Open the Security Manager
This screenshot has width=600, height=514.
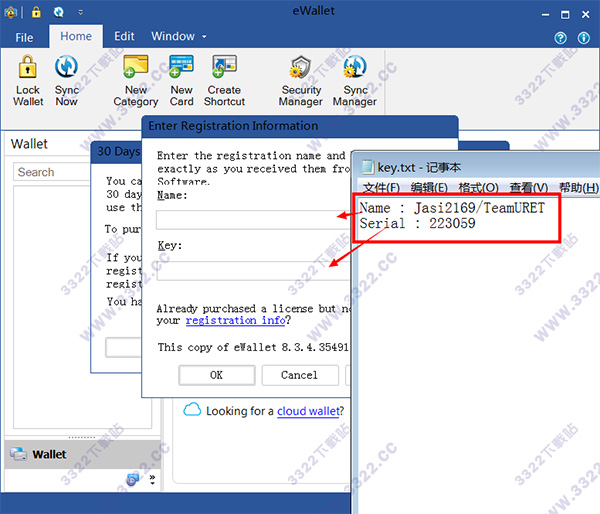[x=301, y=81]
